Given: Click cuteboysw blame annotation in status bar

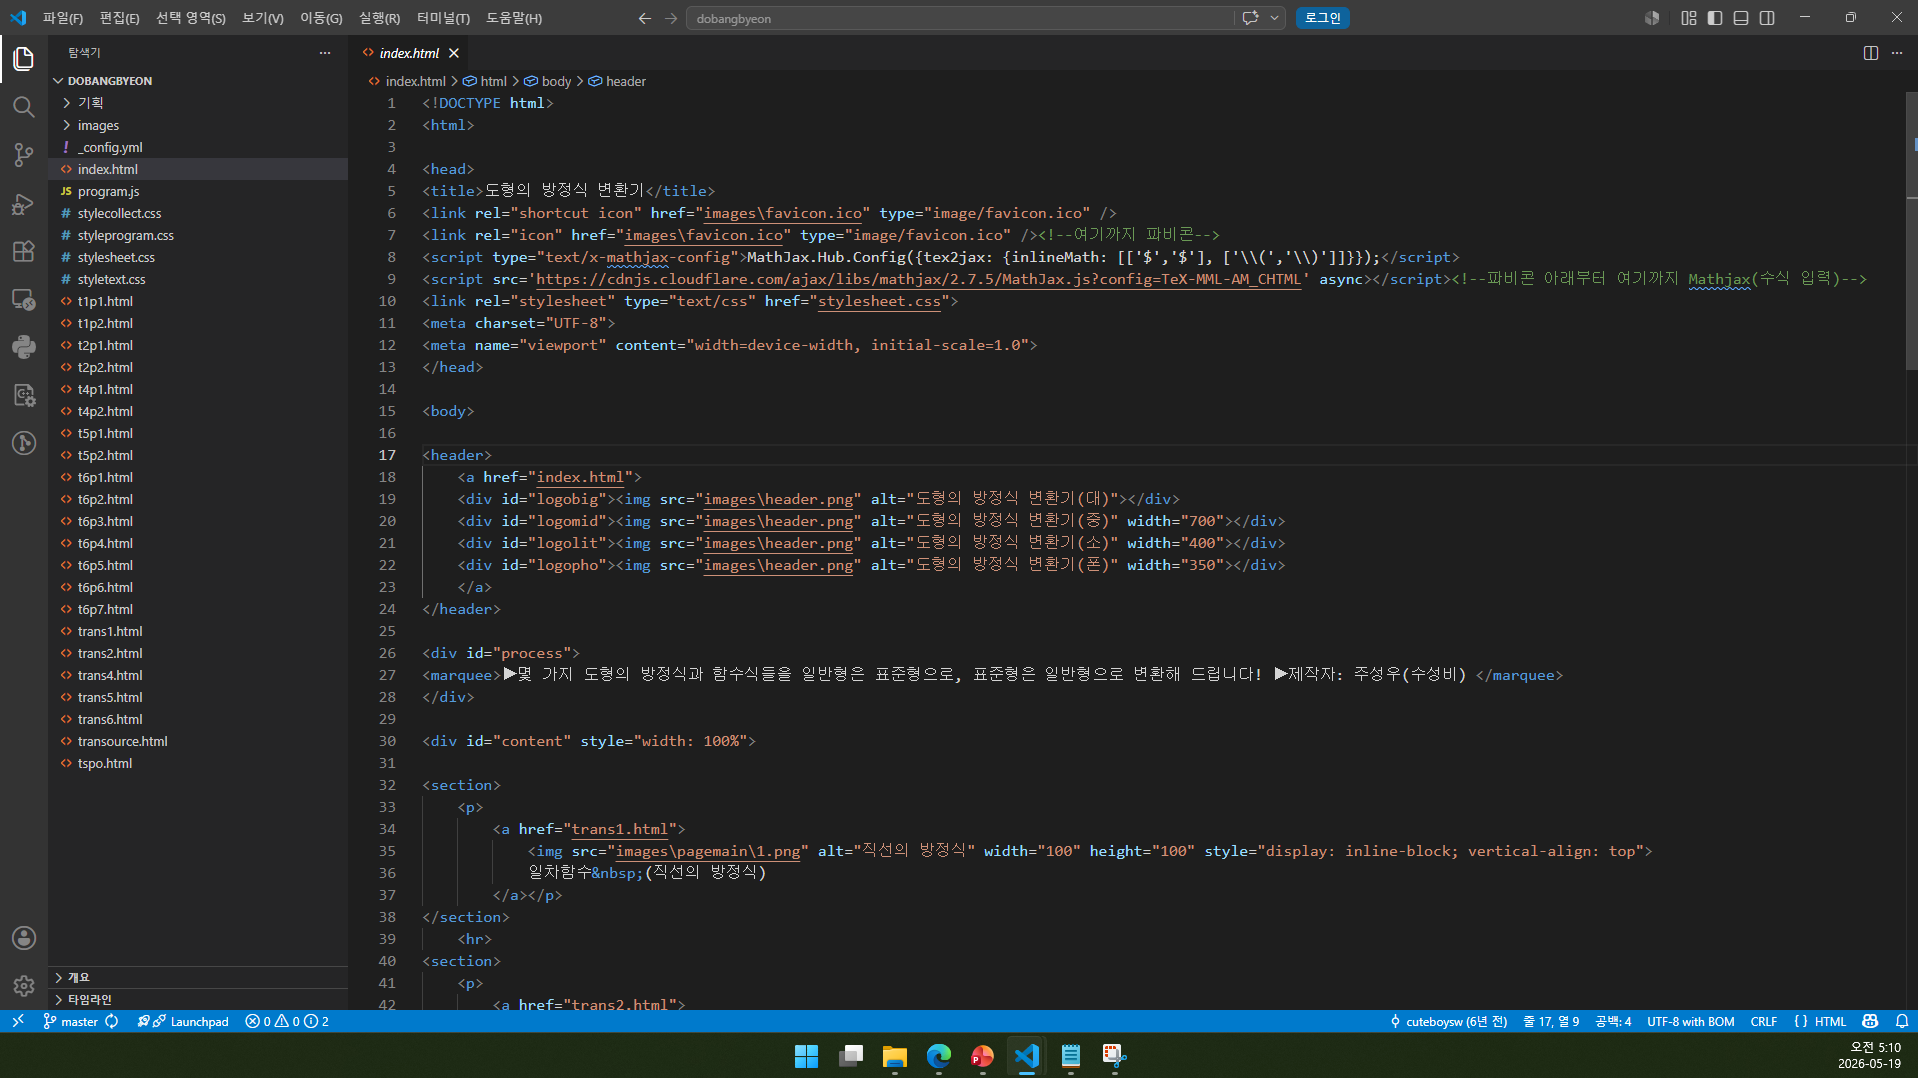Looking at the screenshot, I should pos(1448,1021).
